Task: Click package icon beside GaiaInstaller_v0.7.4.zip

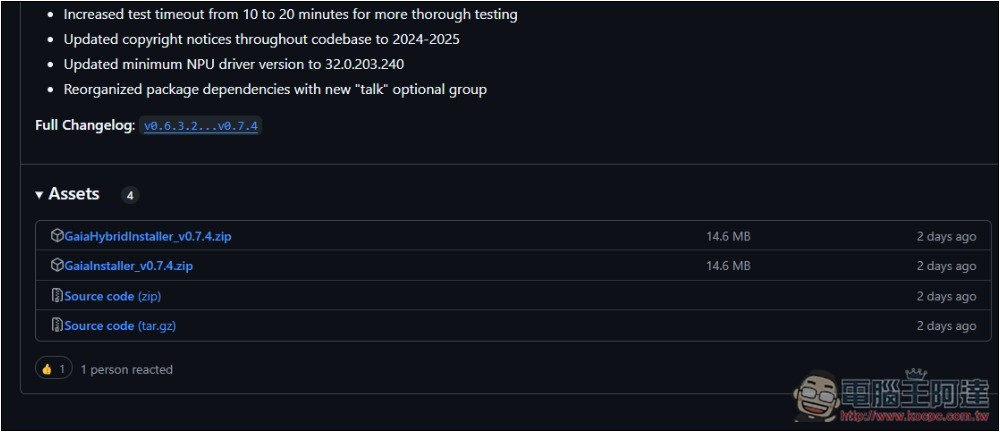Action: [57, 265]
